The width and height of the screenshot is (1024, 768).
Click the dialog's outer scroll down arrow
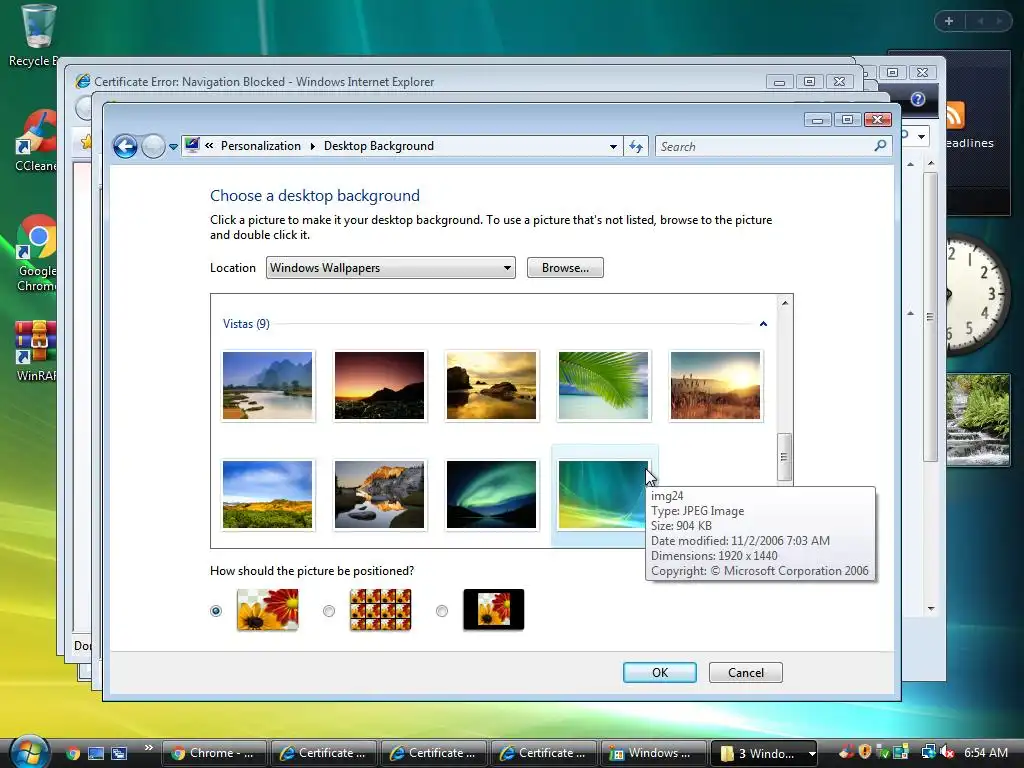931,609
